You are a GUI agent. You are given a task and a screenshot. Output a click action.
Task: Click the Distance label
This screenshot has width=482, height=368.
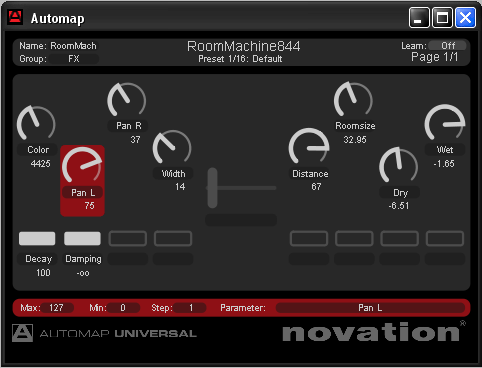click(310, 174)
